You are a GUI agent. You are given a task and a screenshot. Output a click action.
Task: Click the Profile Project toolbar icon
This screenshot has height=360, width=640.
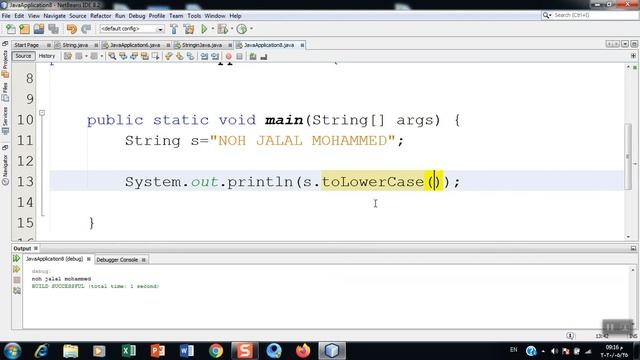pos(242,29)
